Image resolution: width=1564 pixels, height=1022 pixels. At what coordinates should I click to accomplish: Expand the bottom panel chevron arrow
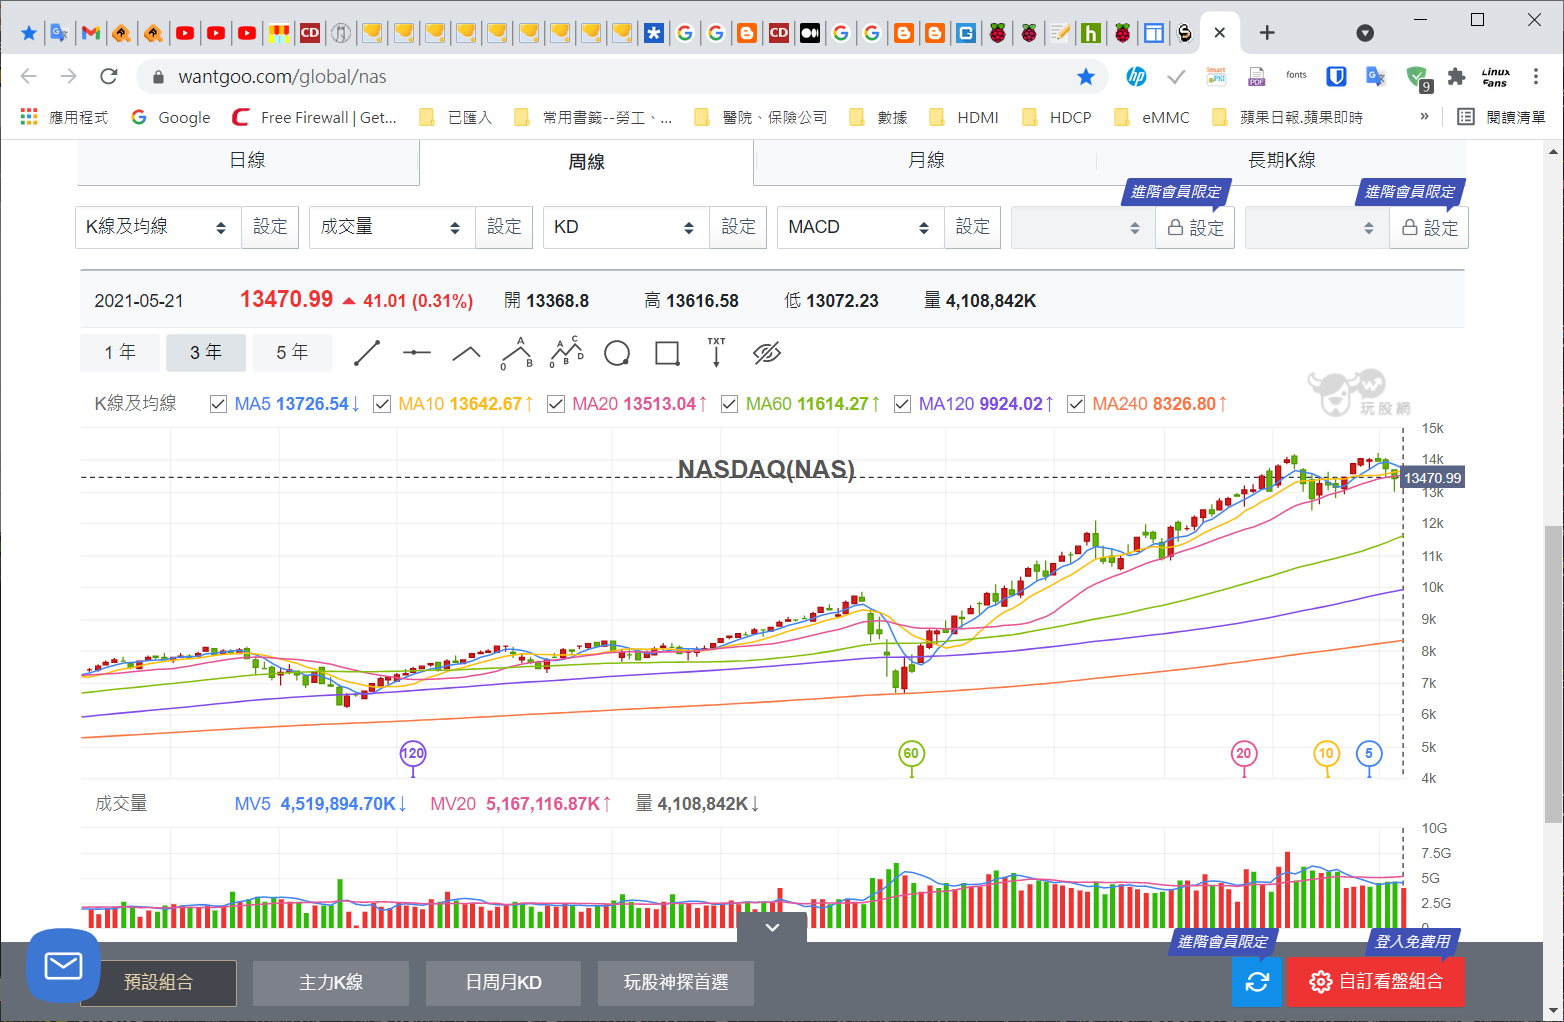(772, 927)
